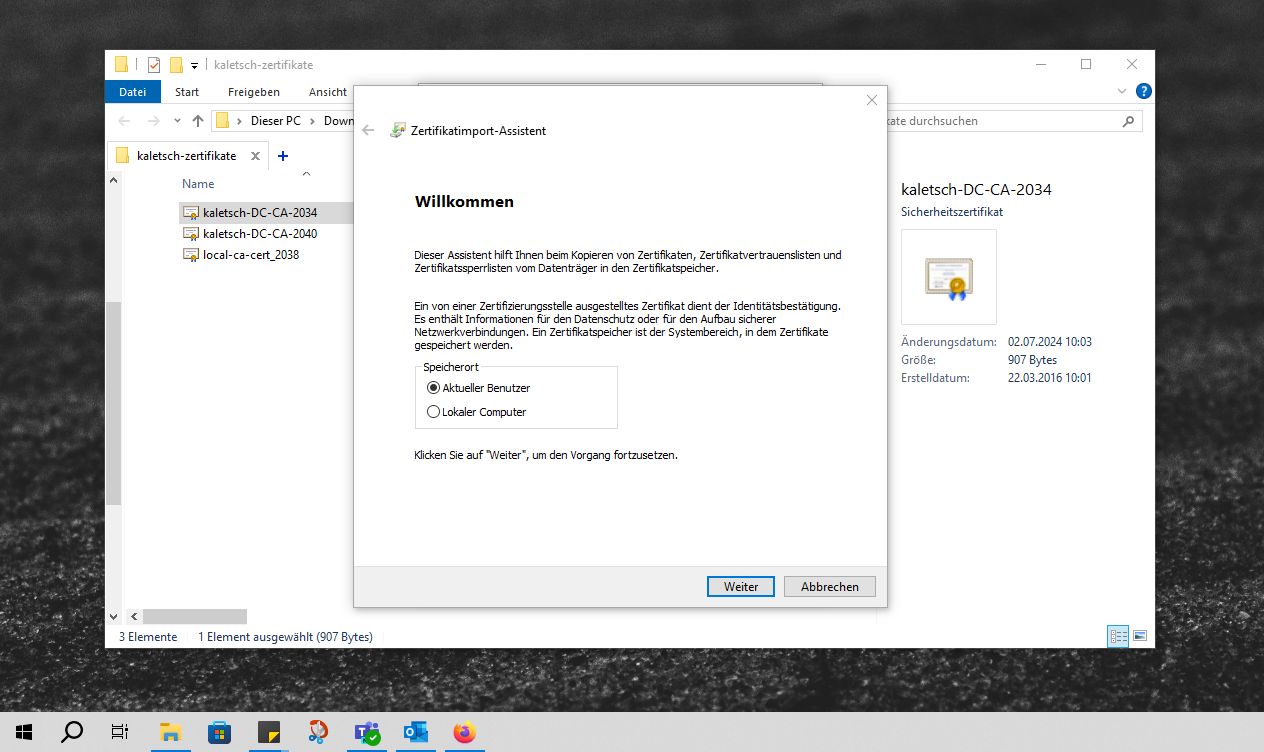Switch to the "Freigeben" ribbon tab
The height and width of the screenshot is (752, 1264).
pos(253,92)
